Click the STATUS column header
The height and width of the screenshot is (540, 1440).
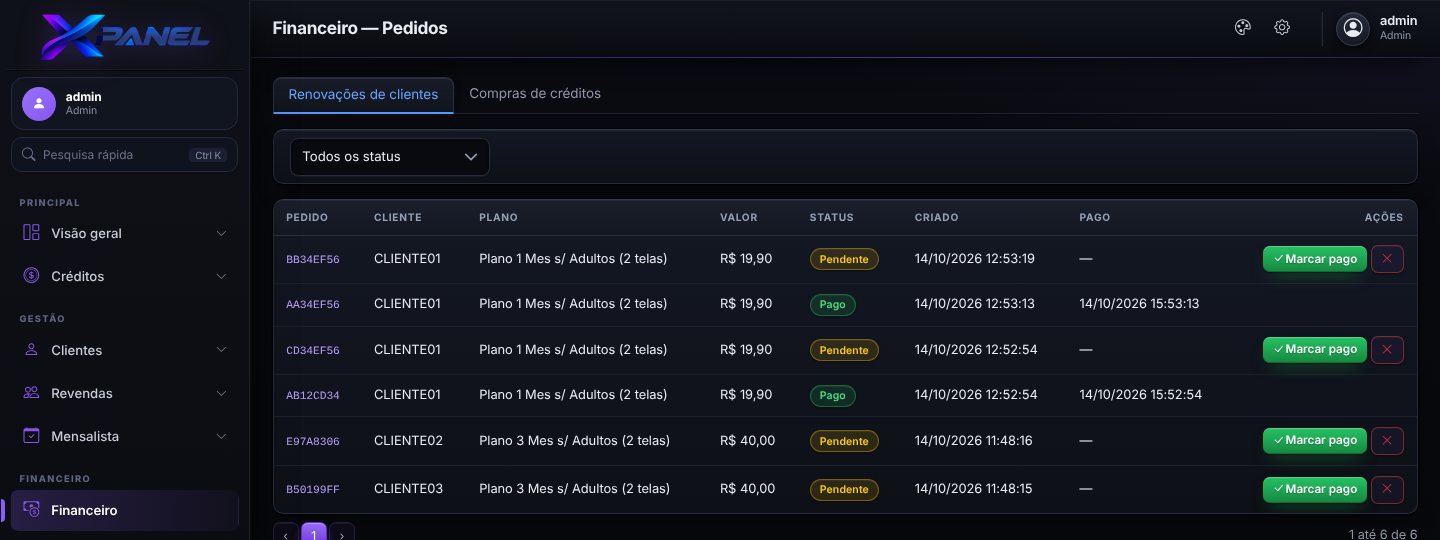[x=832, y=217]
